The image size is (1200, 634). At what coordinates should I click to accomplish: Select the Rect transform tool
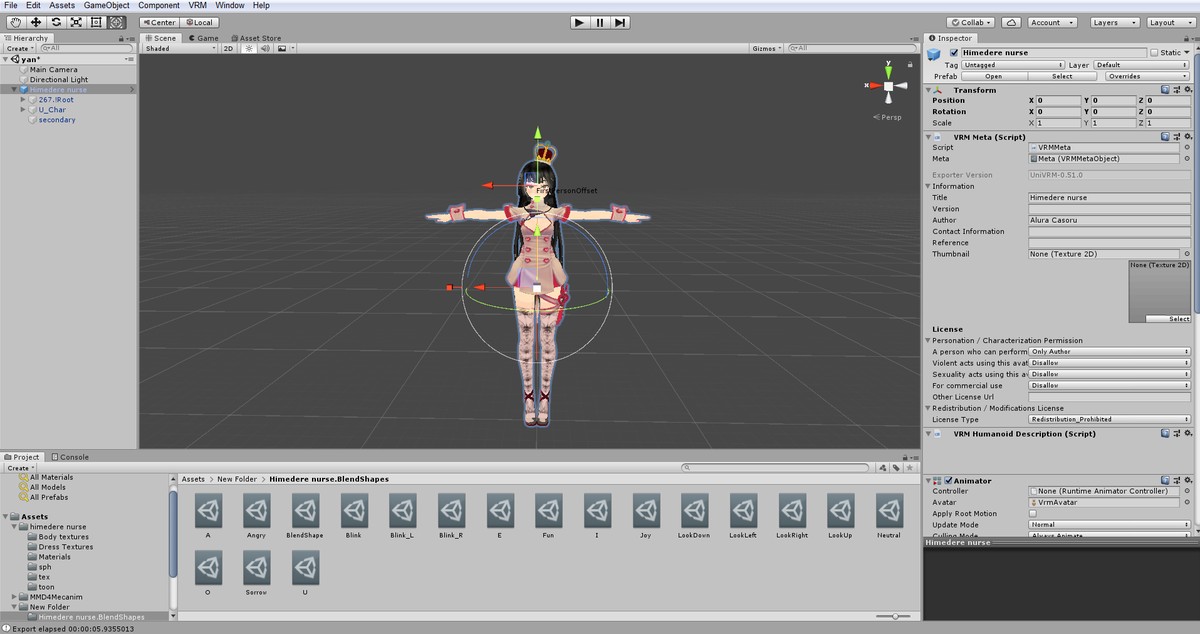click(96, 22)
